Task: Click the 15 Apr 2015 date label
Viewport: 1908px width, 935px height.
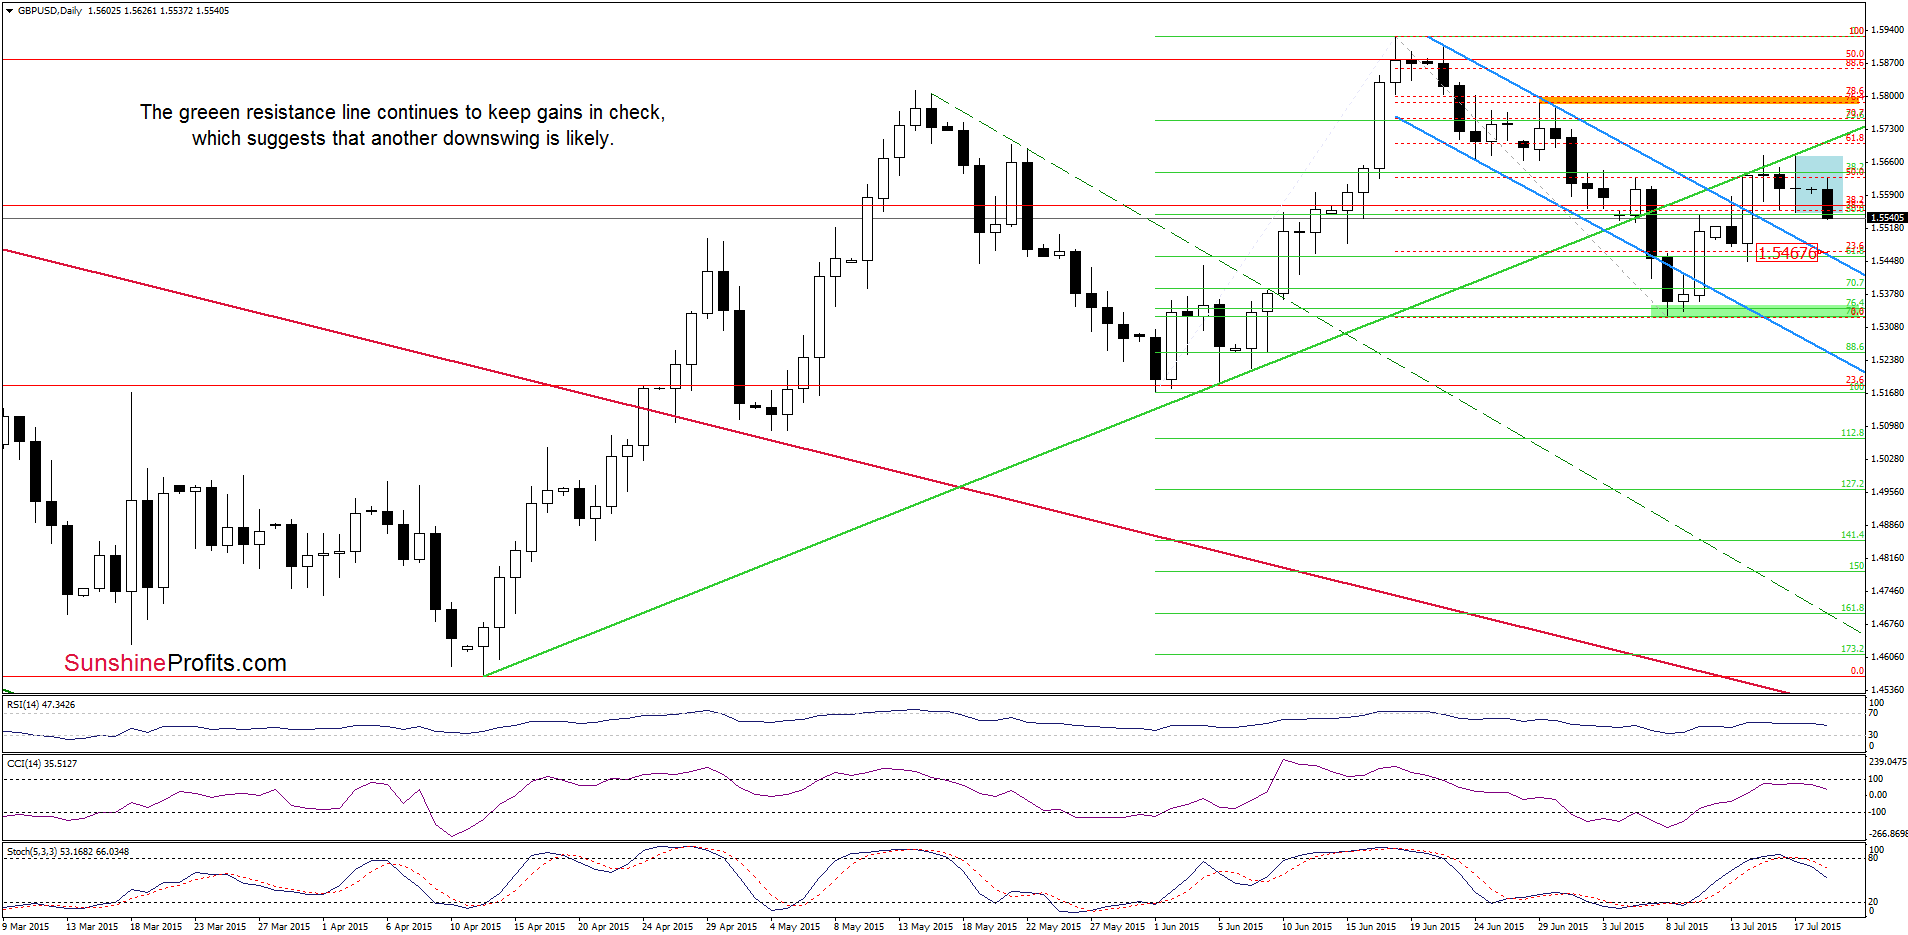Action: (x=539, y=927)
